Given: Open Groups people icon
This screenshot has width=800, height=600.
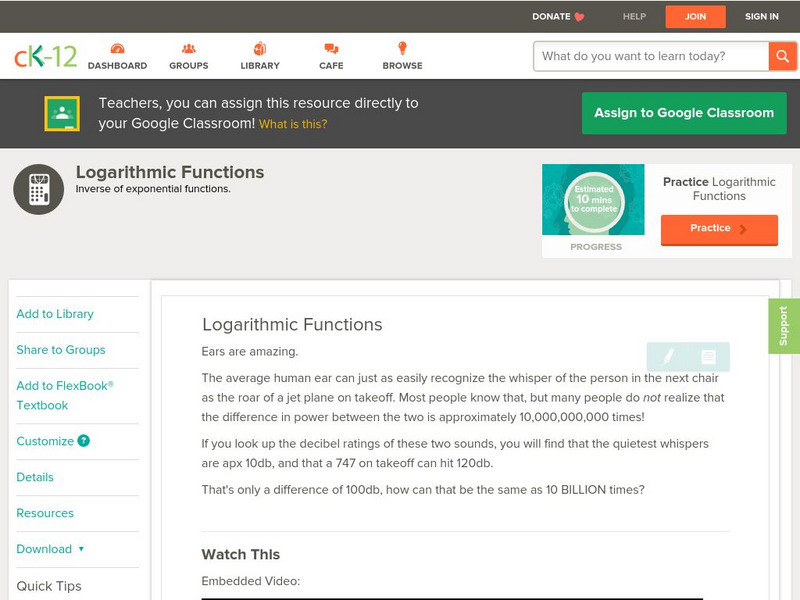Looking at the screenshot, I should pos(189,48).
